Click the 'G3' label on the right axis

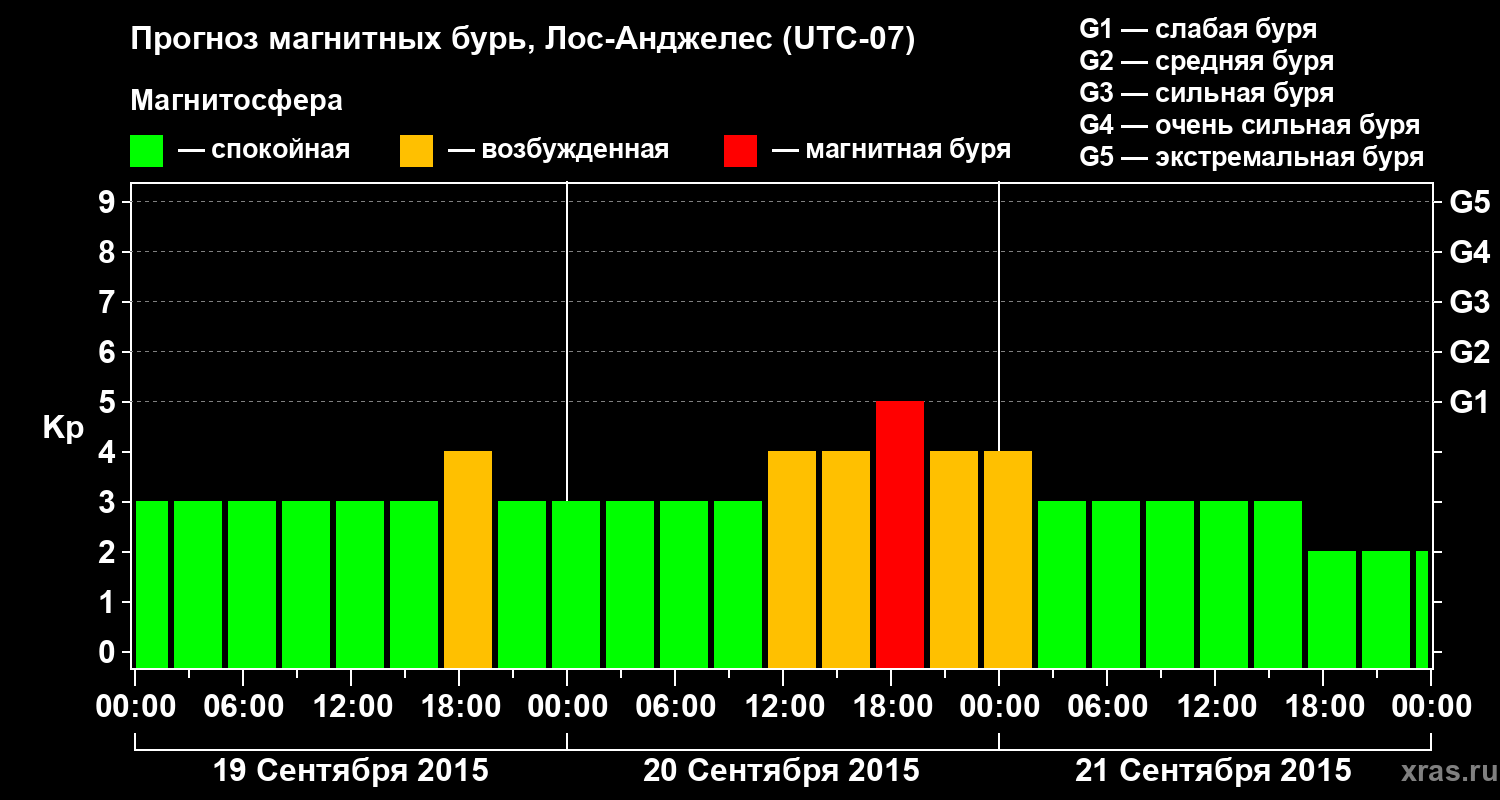[1470, 302]
